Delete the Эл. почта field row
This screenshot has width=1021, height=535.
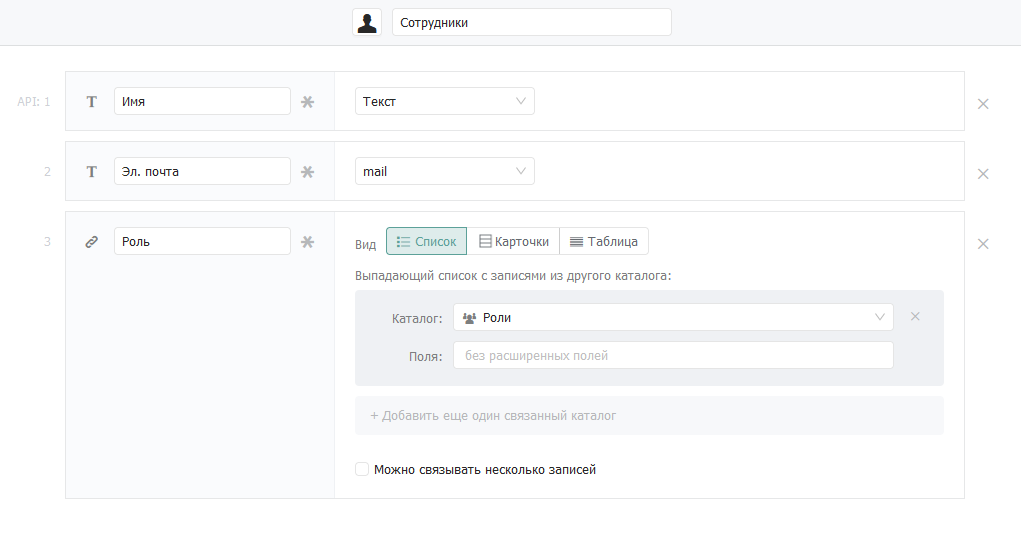983,174
